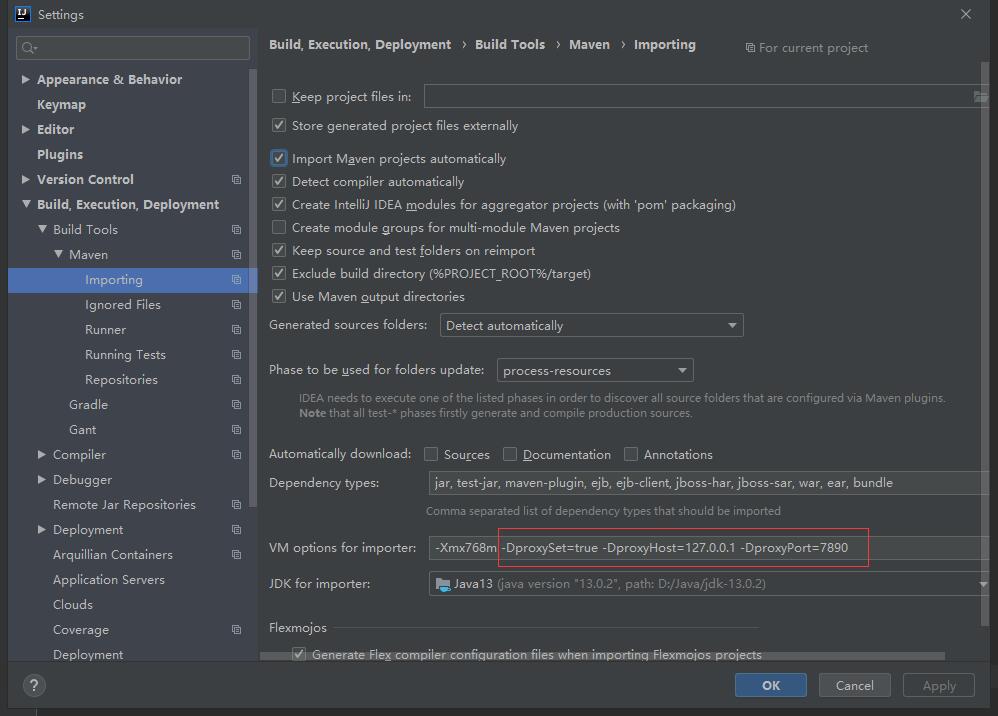The height and width of the screenshot is (716, 998).
Task: Select Ignored Files under Maven
Action: coord(123,305)
